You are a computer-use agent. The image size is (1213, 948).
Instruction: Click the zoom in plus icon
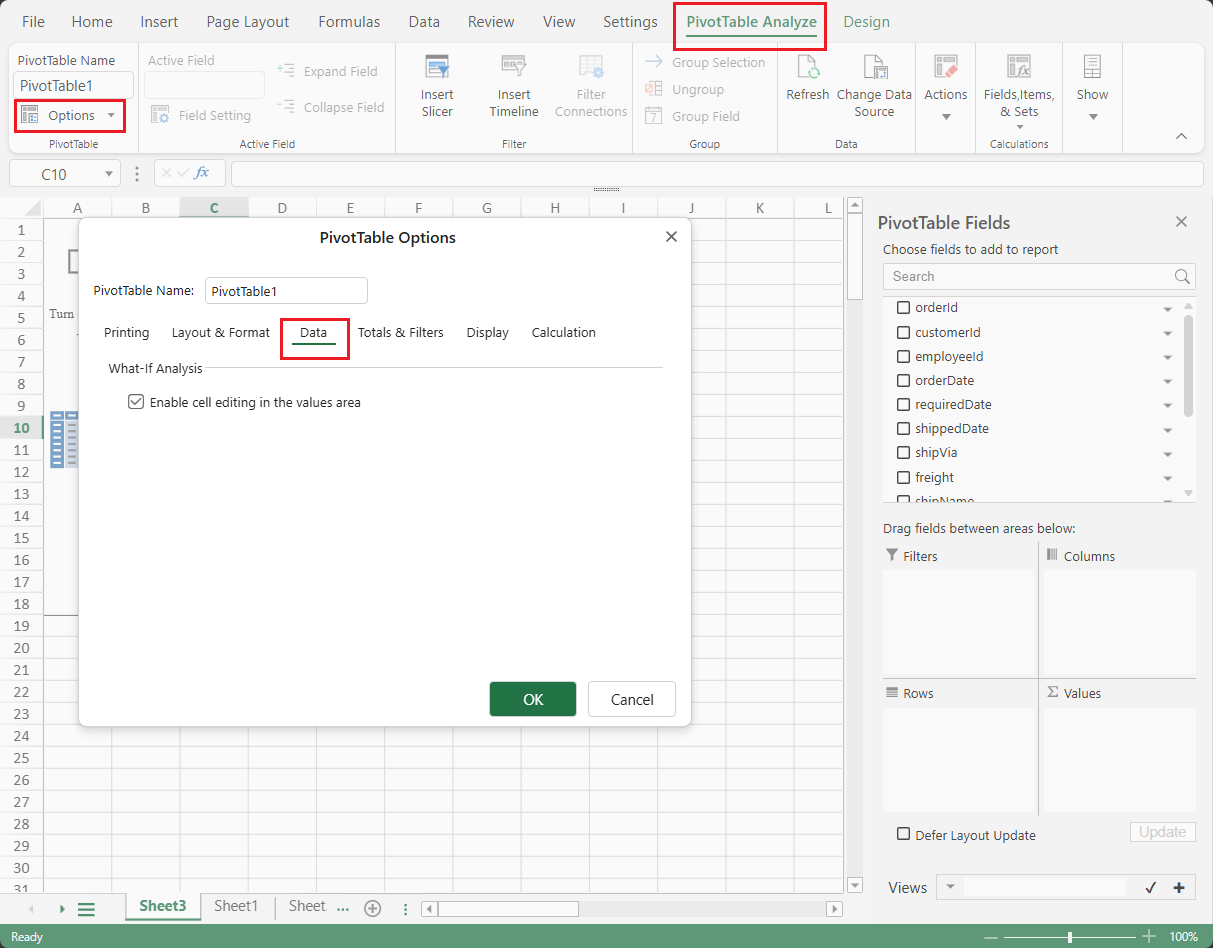coord(1149,937)
